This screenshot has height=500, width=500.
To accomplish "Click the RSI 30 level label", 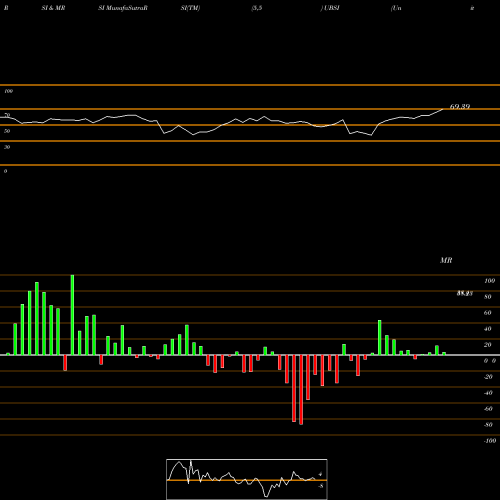I will point(7,147).
